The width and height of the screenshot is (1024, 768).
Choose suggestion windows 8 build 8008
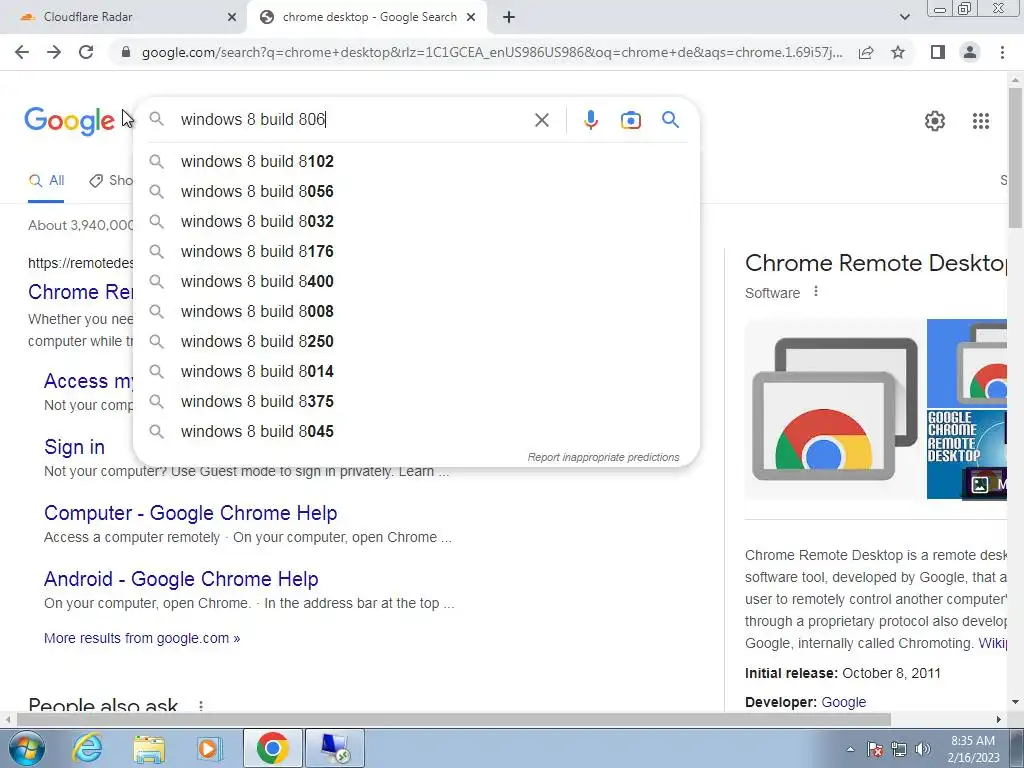[416, 312]
